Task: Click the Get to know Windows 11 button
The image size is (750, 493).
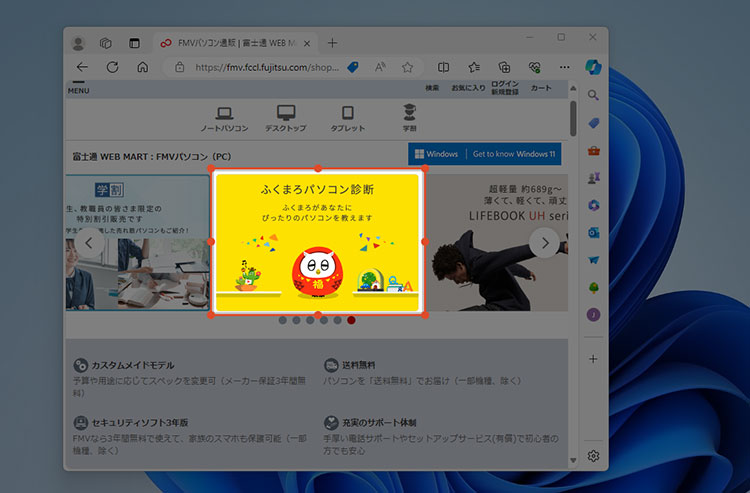Action: (x=512, y=154)
